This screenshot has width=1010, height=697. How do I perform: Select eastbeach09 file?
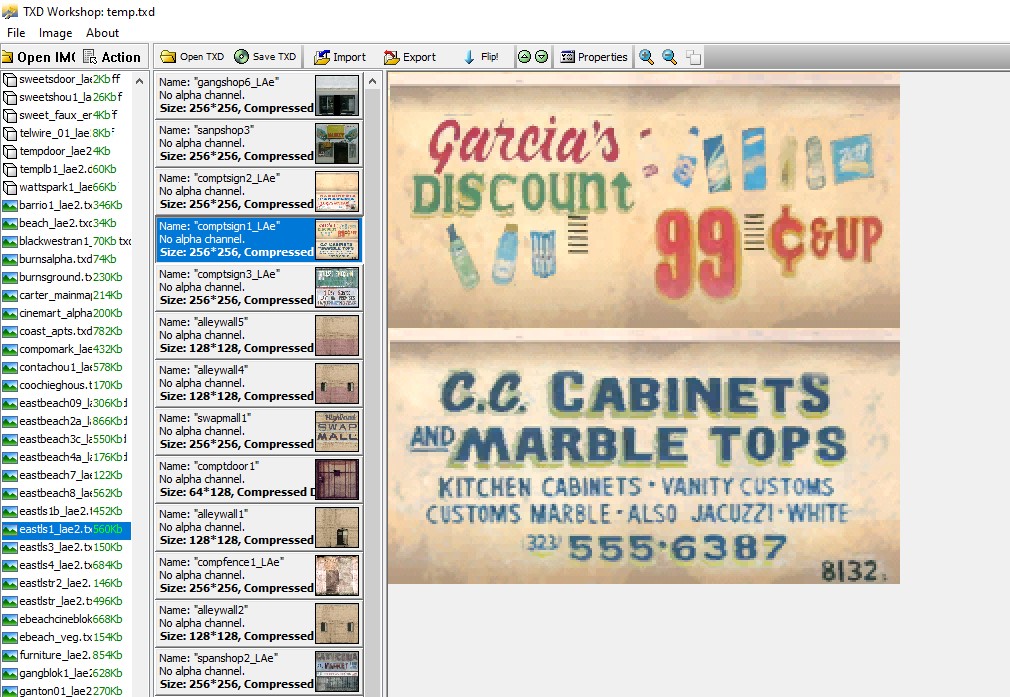(66, 404)
